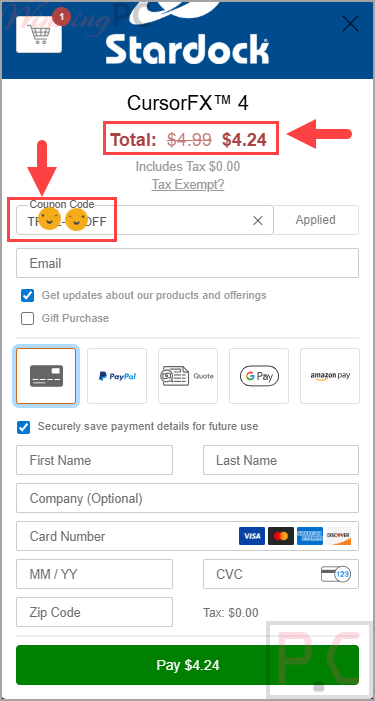Close the checkout dialog with X
Screen dimensions: 375x701
[x=350, y=24]
